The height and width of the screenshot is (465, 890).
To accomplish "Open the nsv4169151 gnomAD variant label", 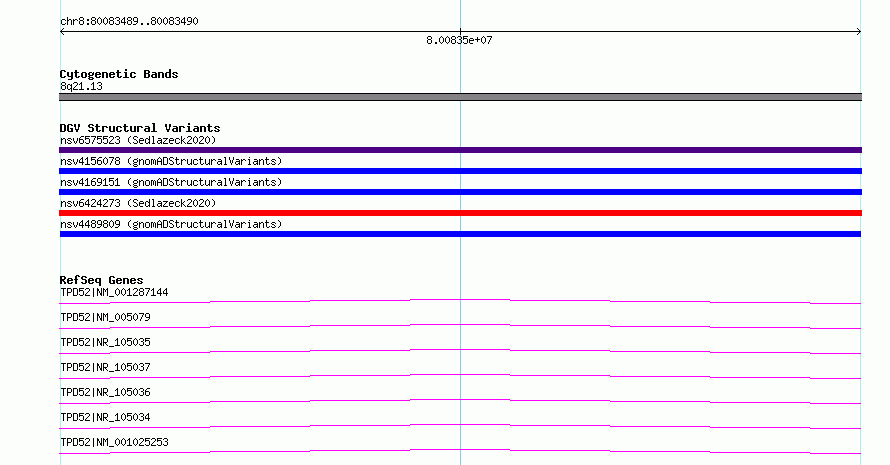I will 171,182.
